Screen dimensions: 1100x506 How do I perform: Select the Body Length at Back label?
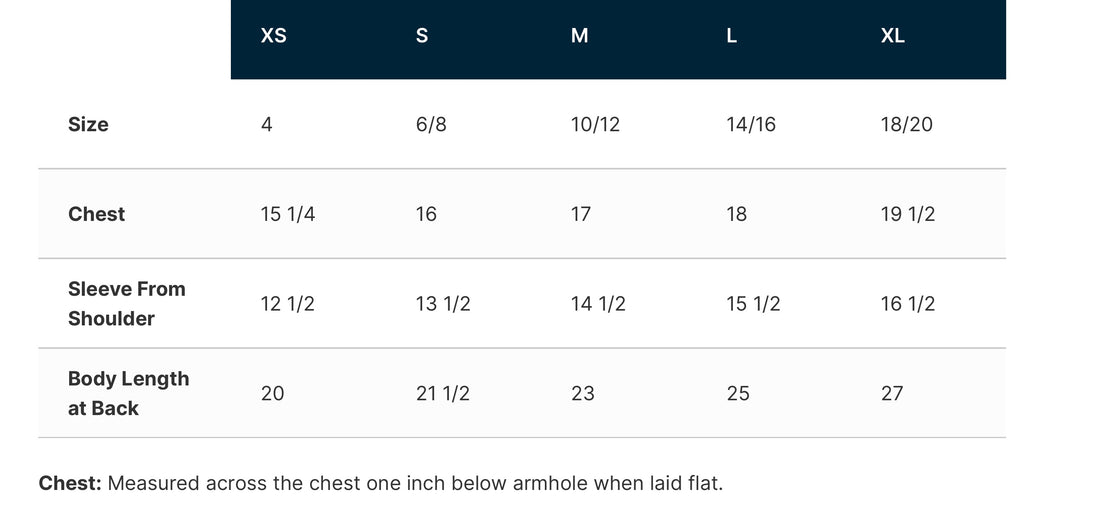tap(128, 393)
